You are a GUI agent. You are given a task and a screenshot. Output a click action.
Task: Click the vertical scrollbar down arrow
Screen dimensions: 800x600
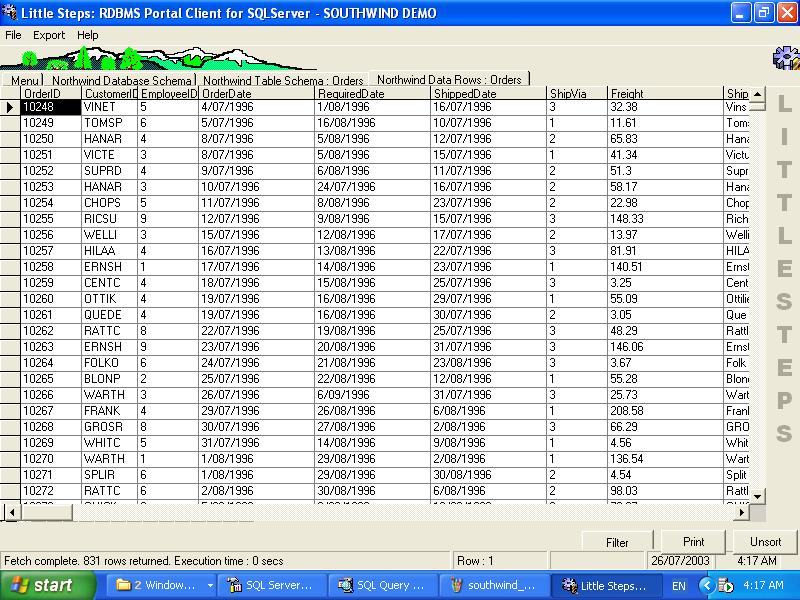click(x=757, y=496)
